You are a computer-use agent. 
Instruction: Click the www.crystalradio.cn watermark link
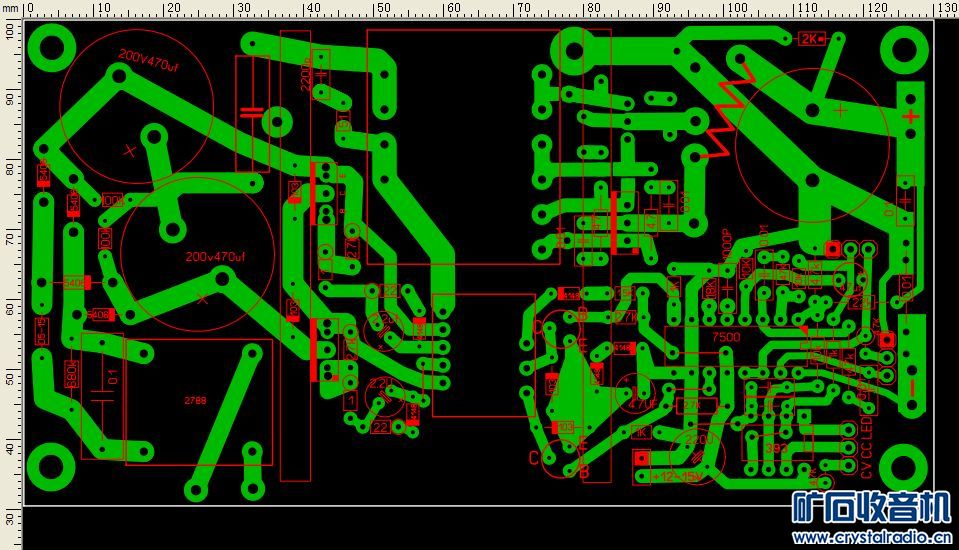[x=872, y=538]
